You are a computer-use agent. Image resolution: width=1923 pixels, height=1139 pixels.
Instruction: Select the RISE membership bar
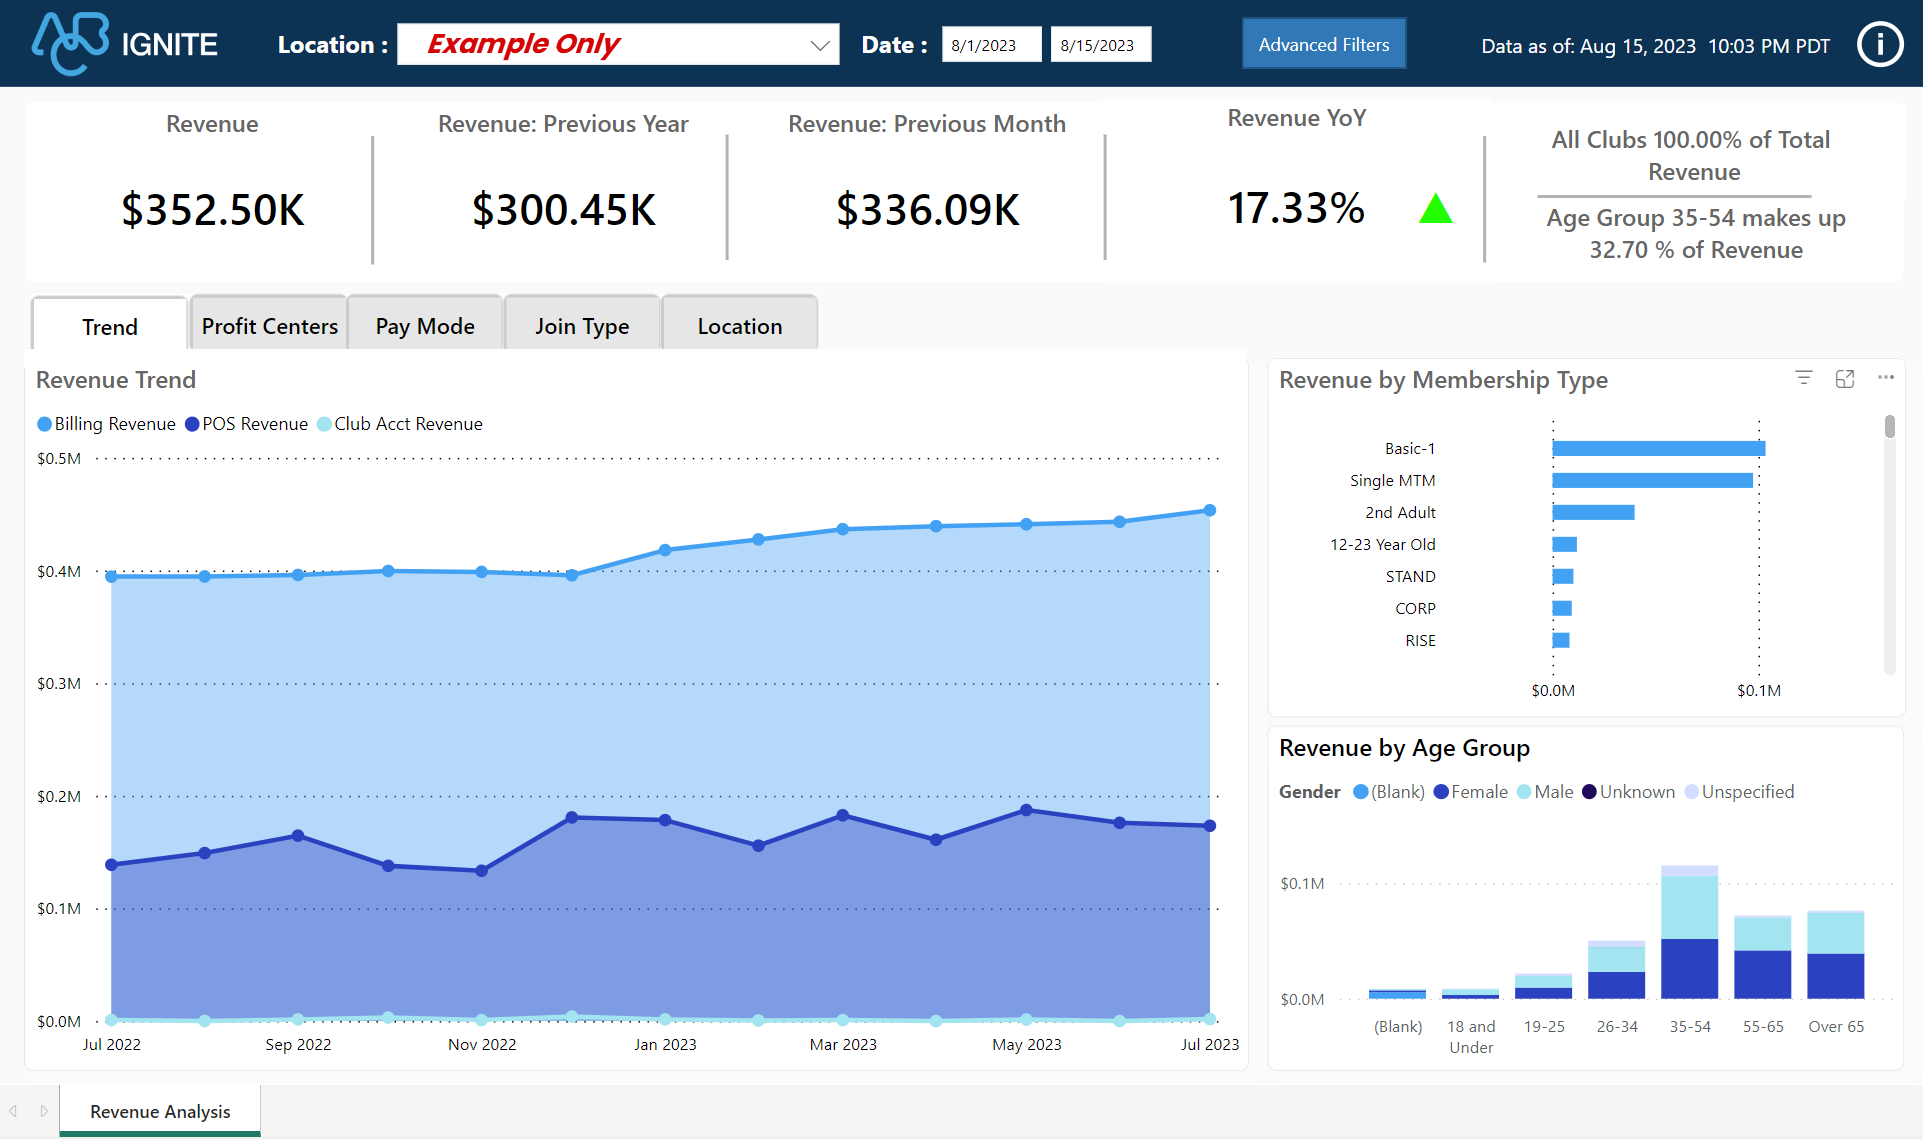(x=1561, y=640)
